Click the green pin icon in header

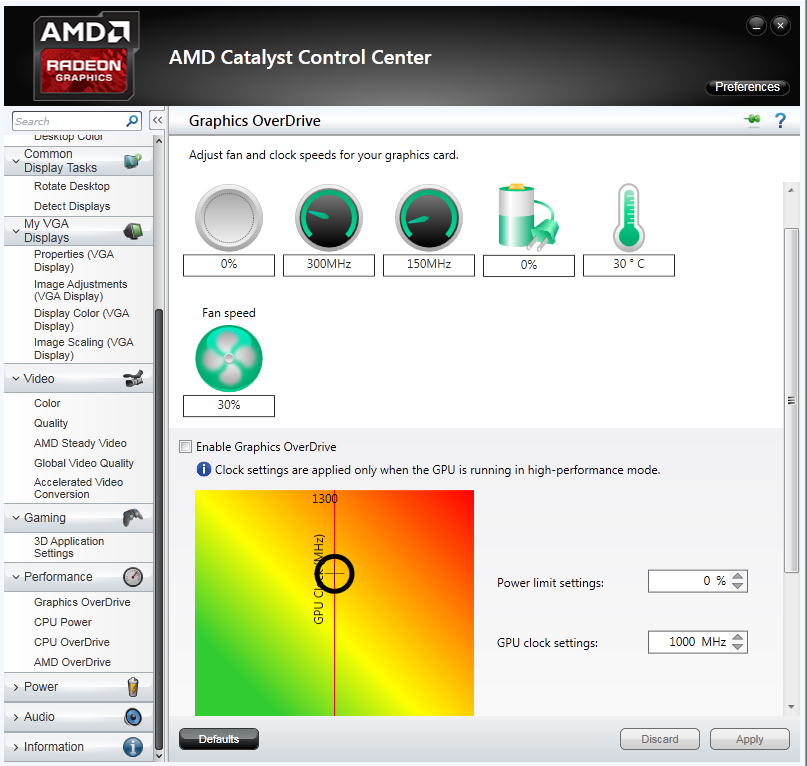752,120
